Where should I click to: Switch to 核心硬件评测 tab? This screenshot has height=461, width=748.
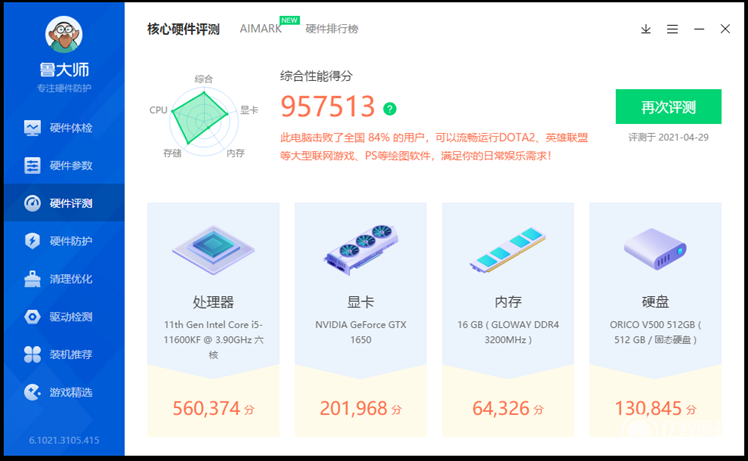[183, 29]
